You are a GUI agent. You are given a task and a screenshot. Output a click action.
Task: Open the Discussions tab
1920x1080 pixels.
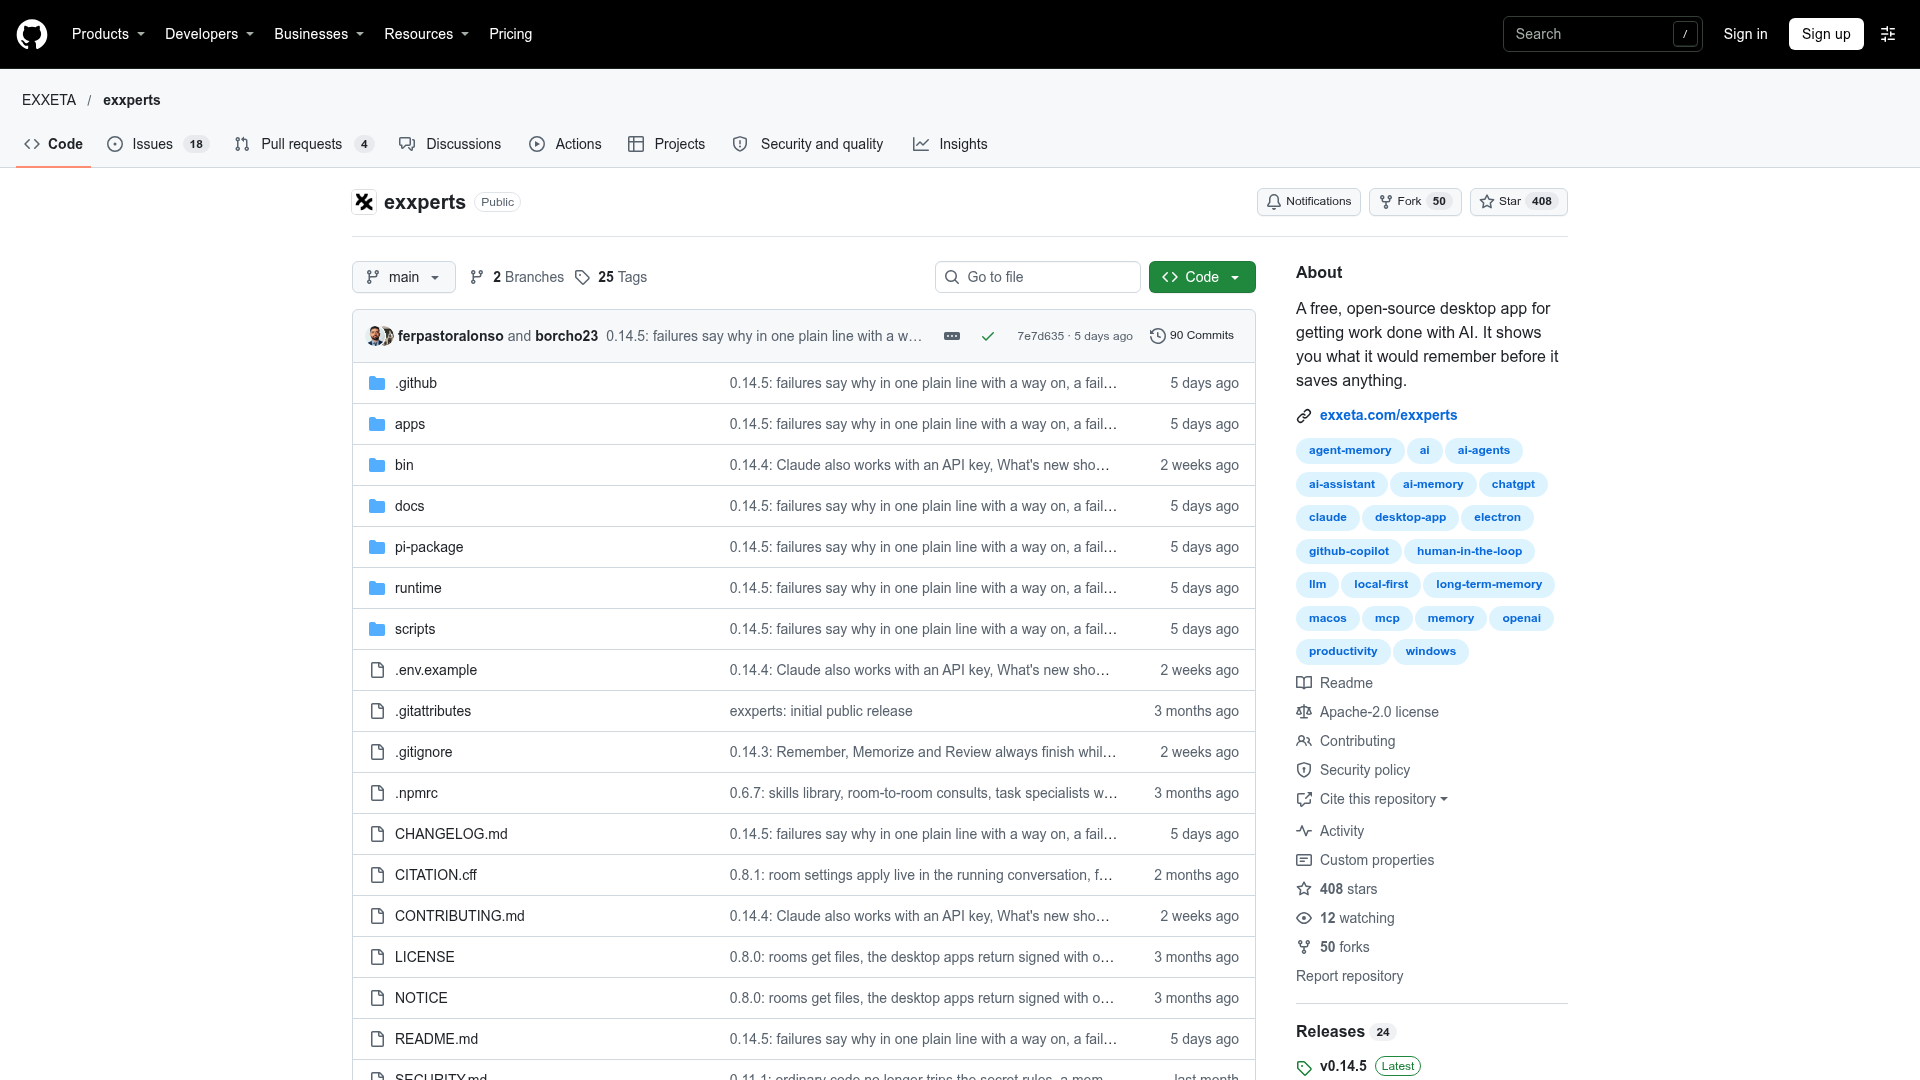450,144
